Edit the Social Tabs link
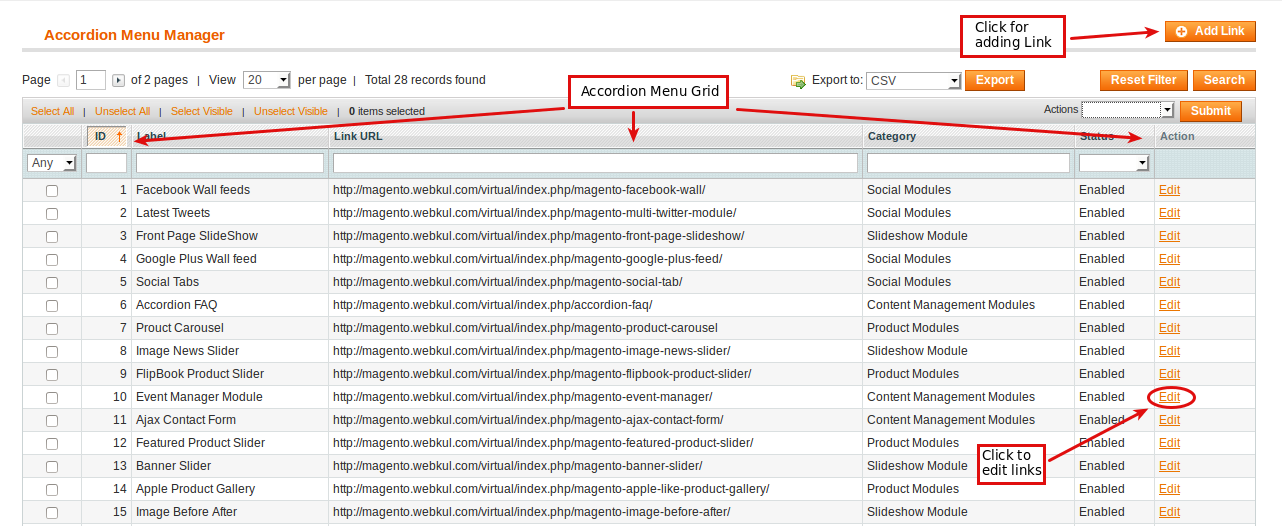1282x526 pixels. (1169, 282)
